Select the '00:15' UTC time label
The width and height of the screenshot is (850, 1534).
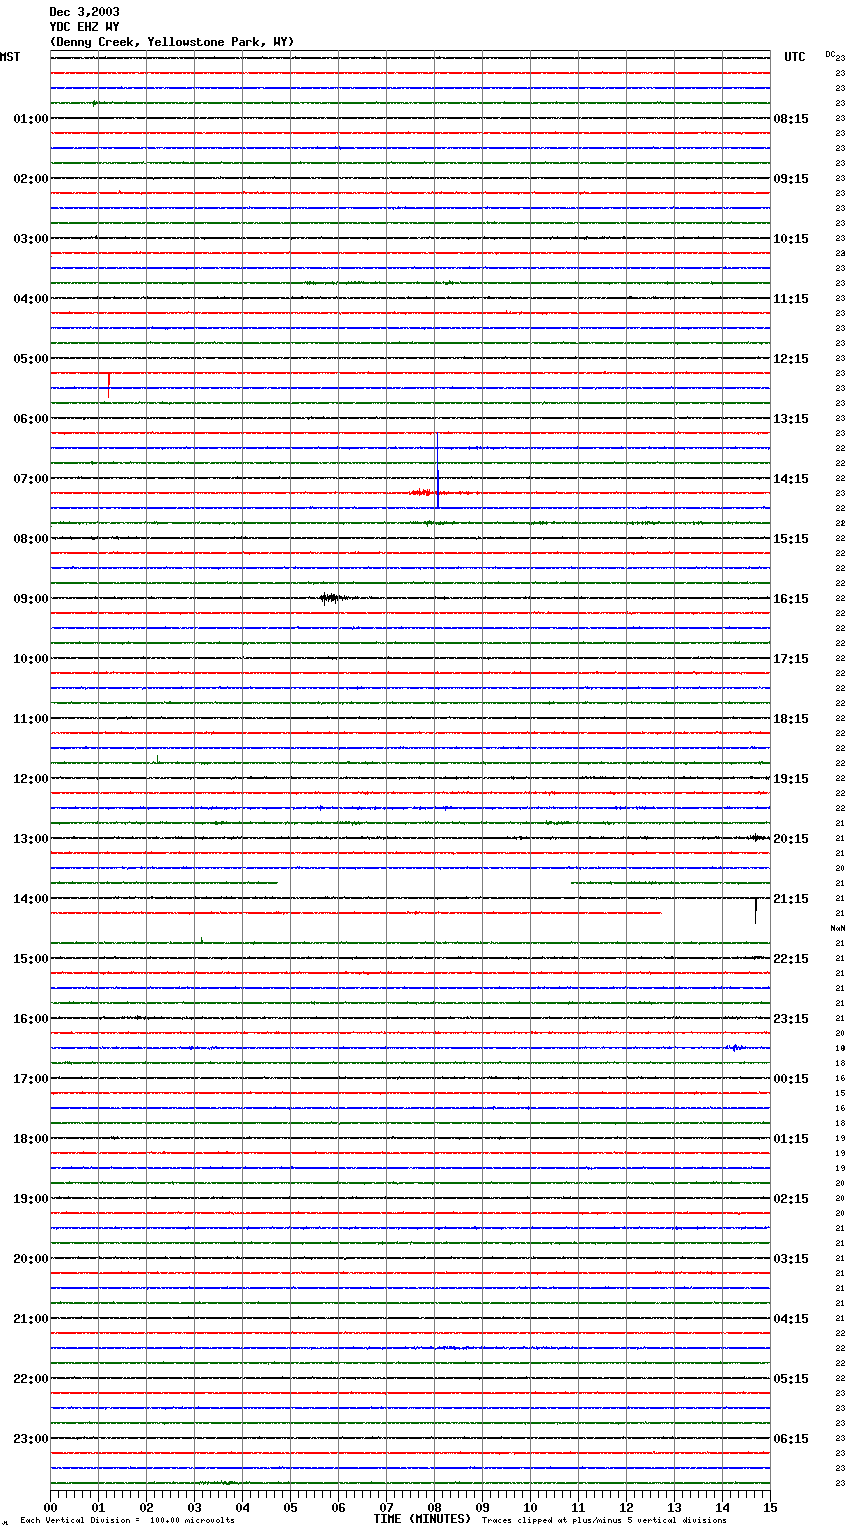pos(791,1079)
